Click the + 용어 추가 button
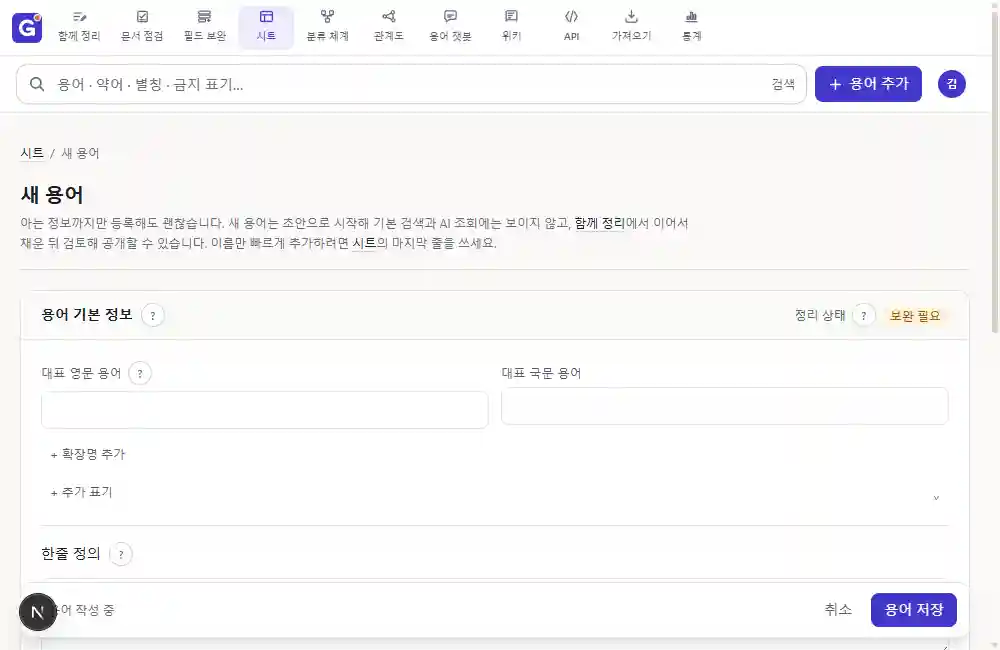Viewport: 1000px width, 650px height. pos(868,84)
